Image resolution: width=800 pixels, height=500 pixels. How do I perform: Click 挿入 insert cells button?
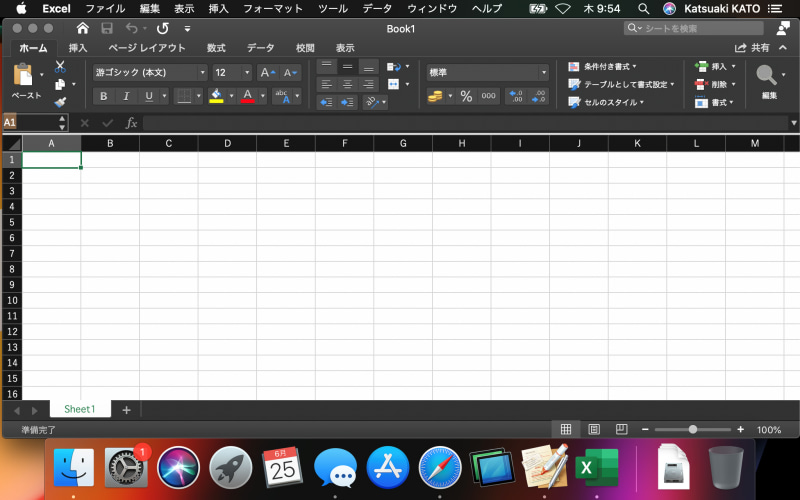tap(715, 67)
